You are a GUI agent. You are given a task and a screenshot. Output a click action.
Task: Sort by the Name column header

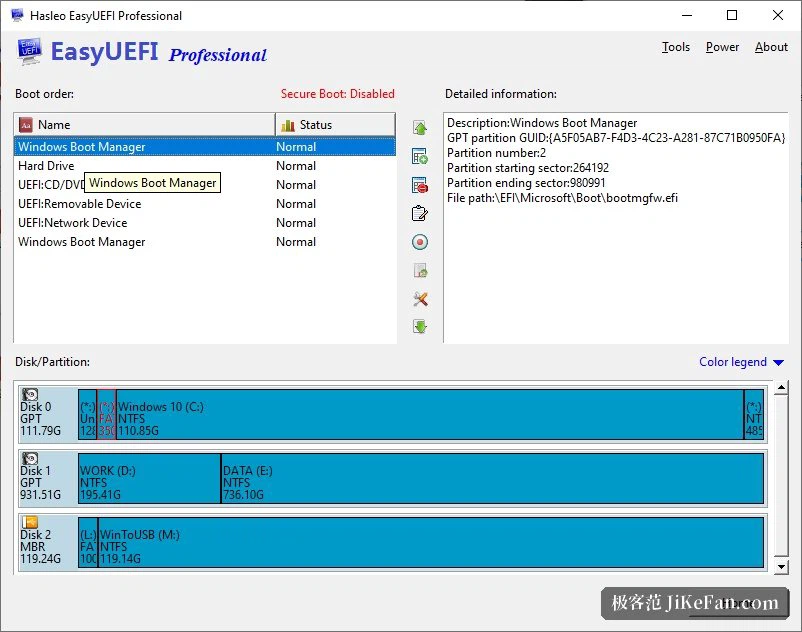(x=145, y=125)
